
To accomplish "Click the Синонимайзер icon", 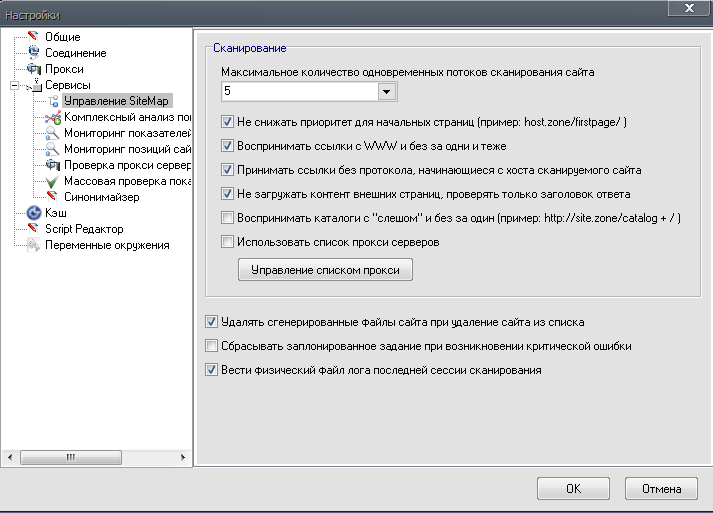I will (x=53, y=197).
